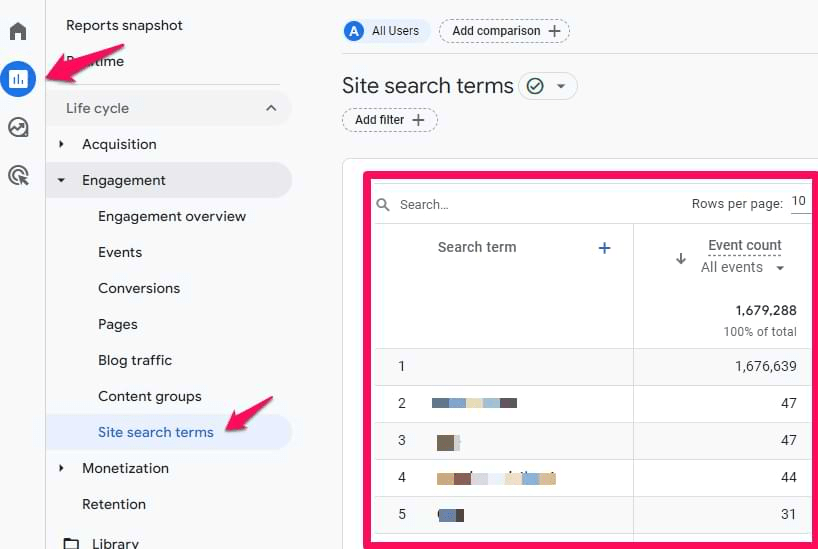Go to the Site search terms report
This screenshot has height=549, width=818.
156,432
